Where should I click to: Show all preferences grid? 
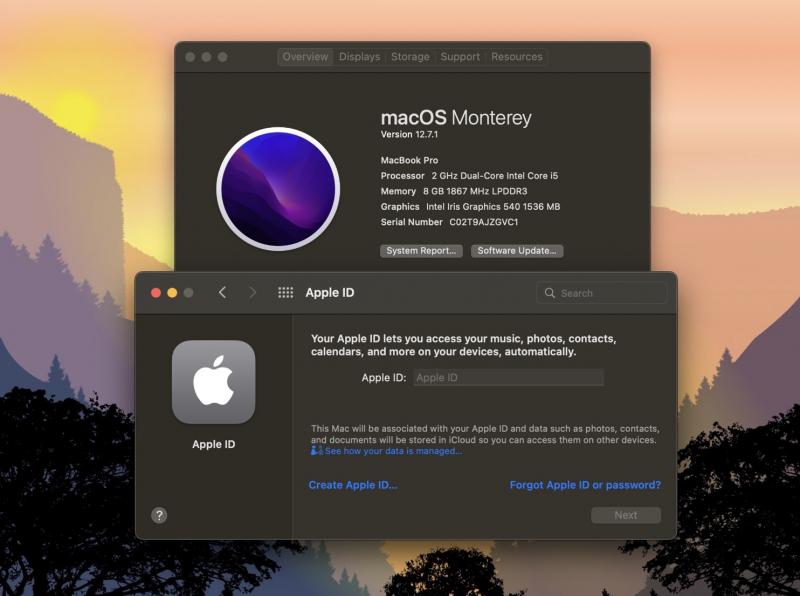[285, 292]
